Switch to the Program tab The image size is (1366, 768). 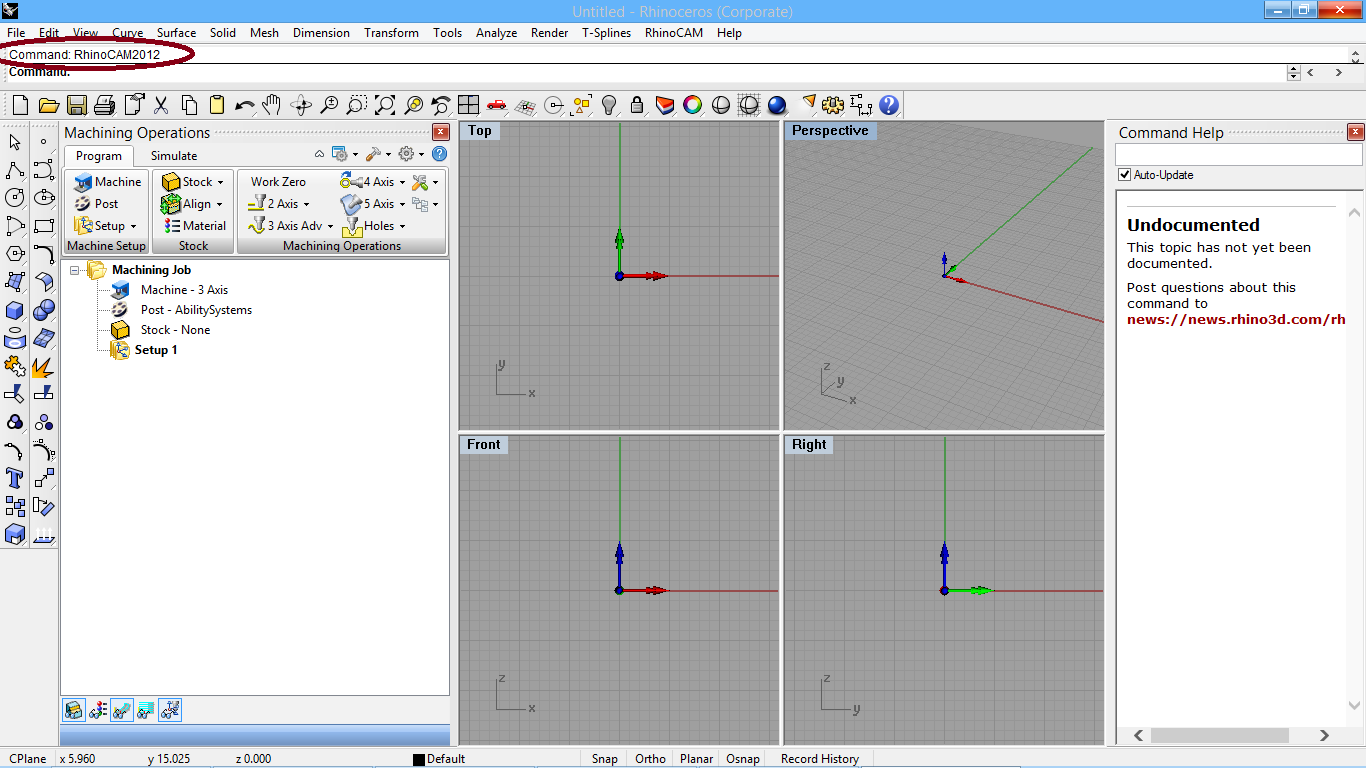tap(99, 156)
